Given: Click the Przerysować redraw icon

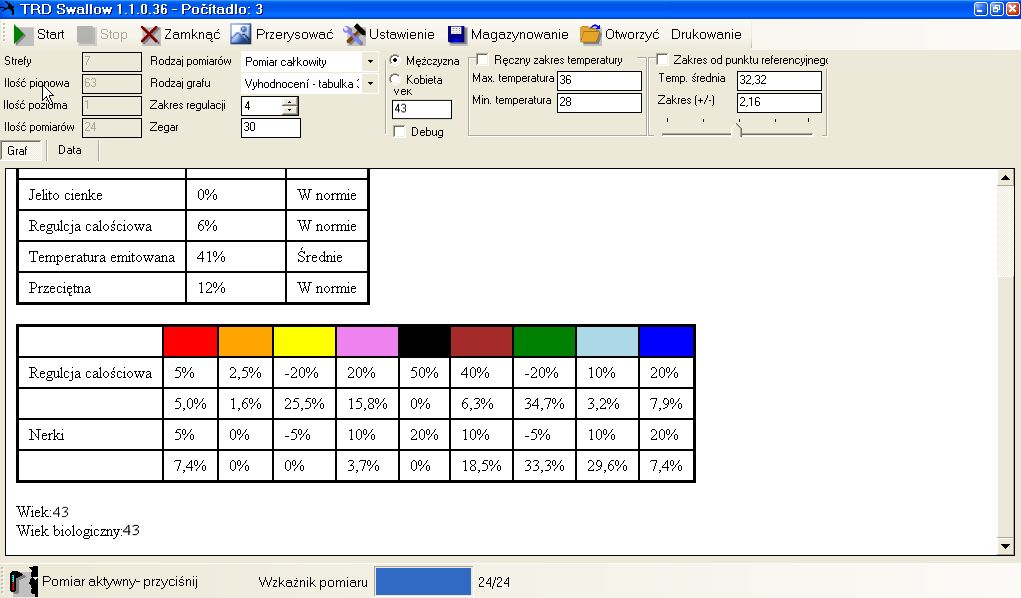Looking at the screenshot, I should (241, 35).
